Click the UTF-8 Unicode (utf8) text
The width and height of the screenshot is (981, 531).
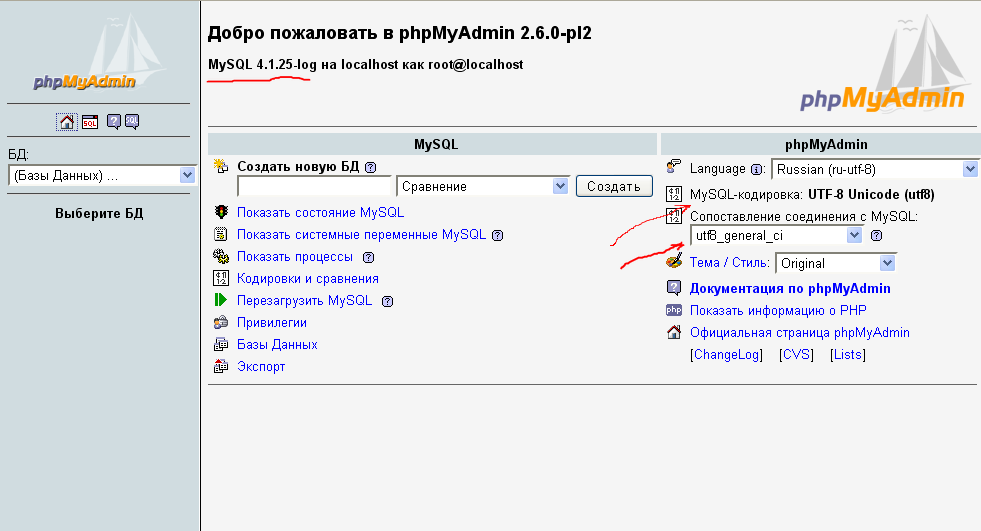click(x=872, y=195)
